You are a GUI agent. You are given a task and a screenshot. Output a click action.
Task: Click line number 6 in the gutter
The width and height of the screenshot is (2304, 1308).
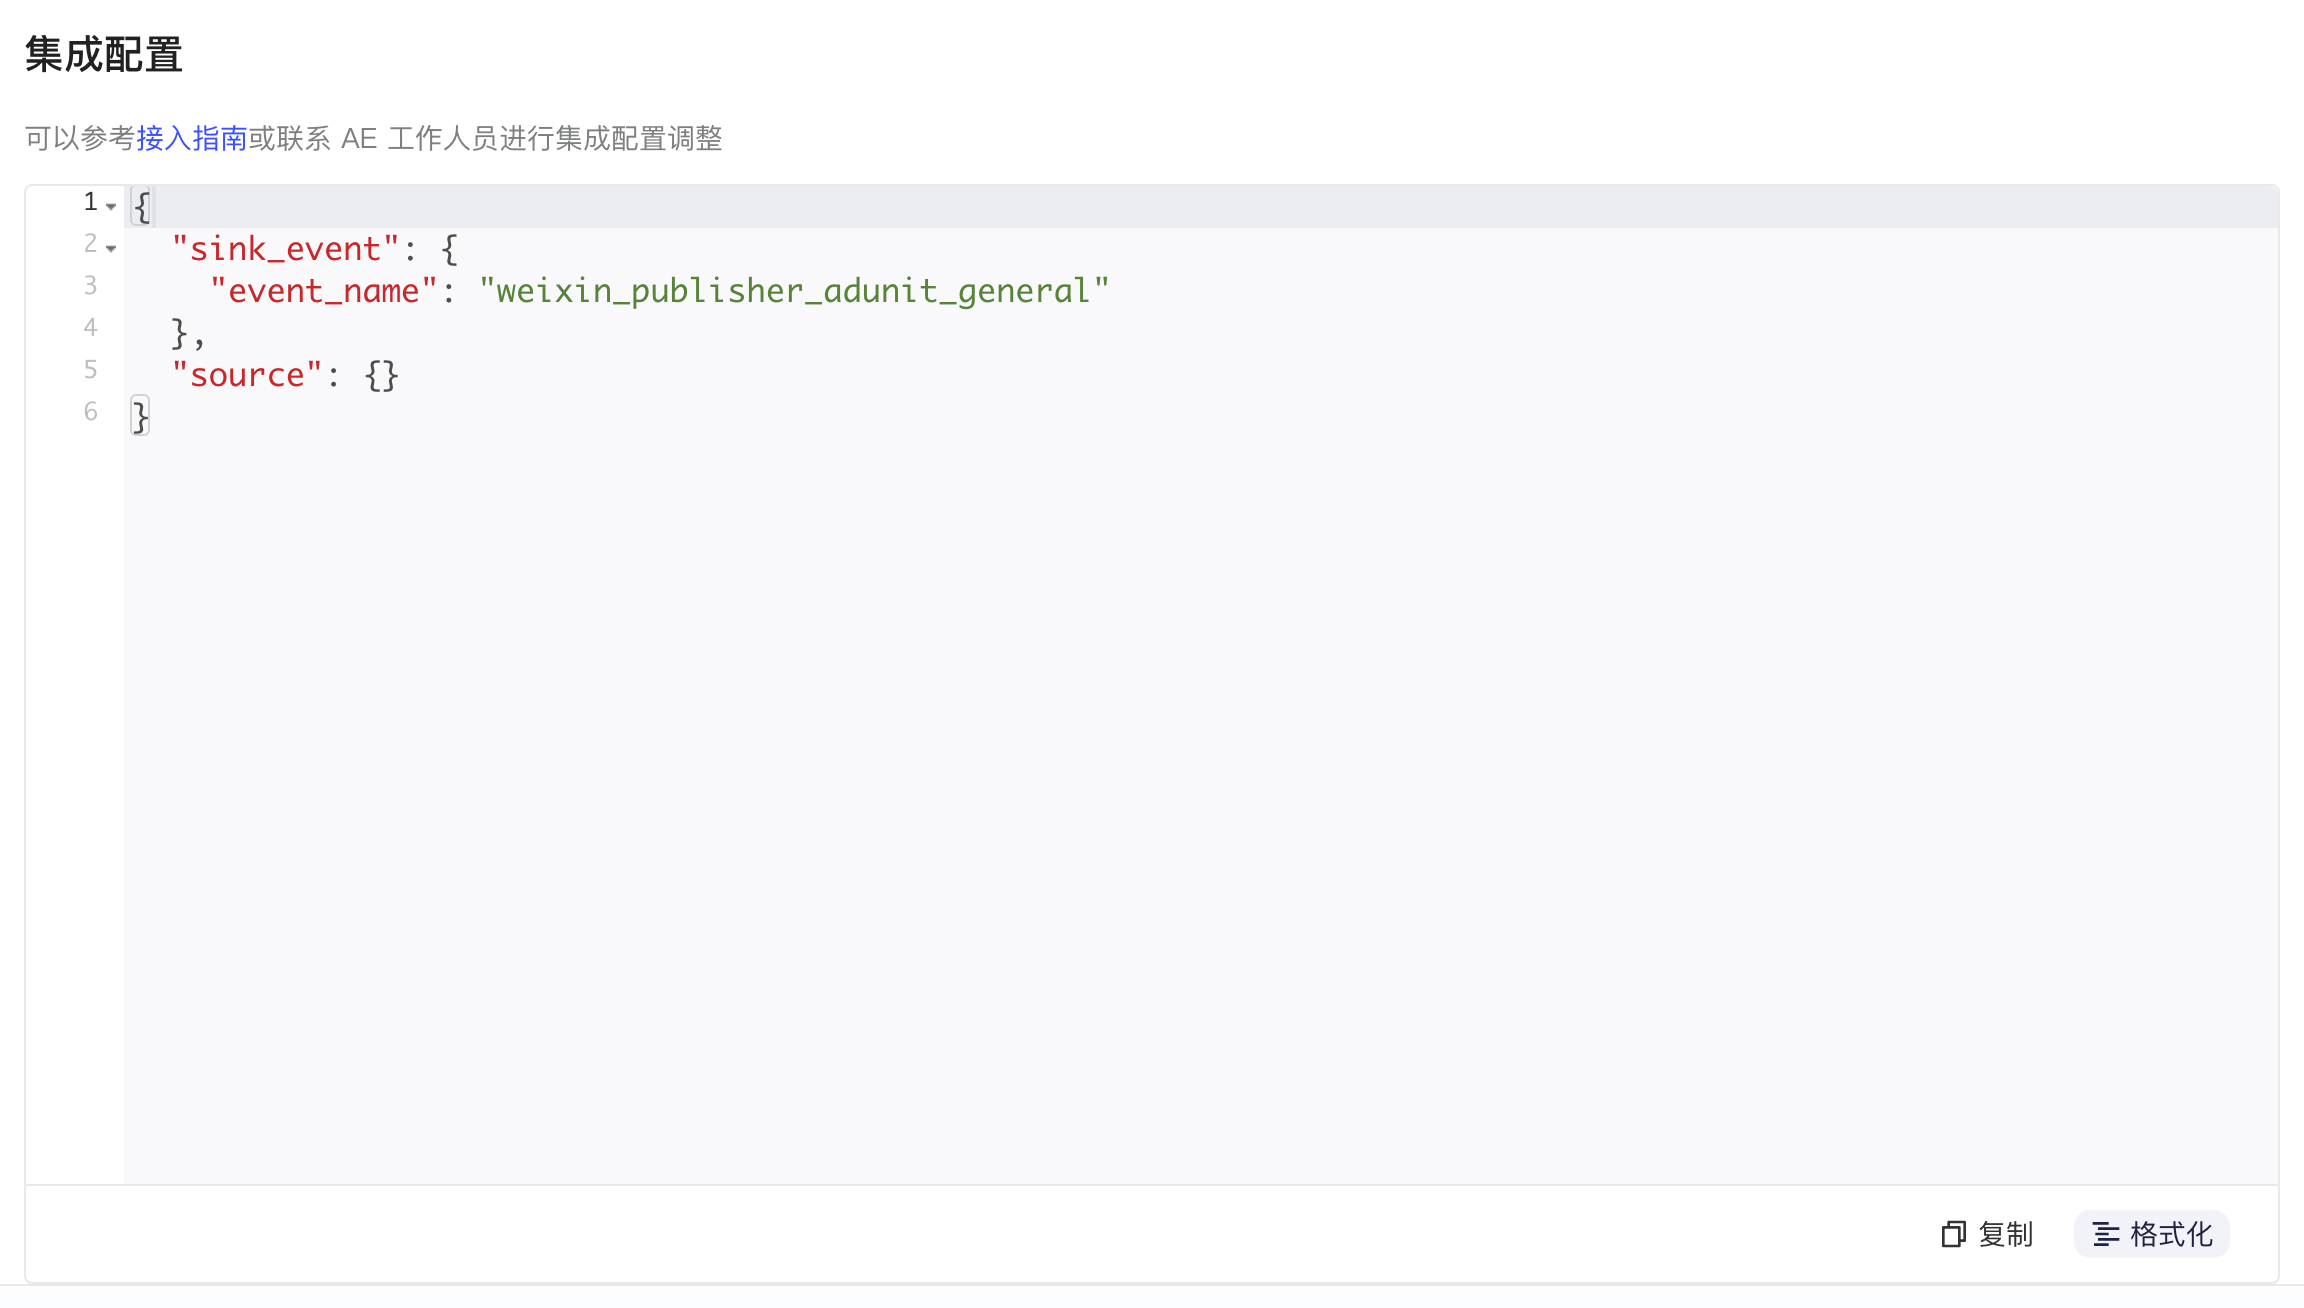[x=91, y=412]
